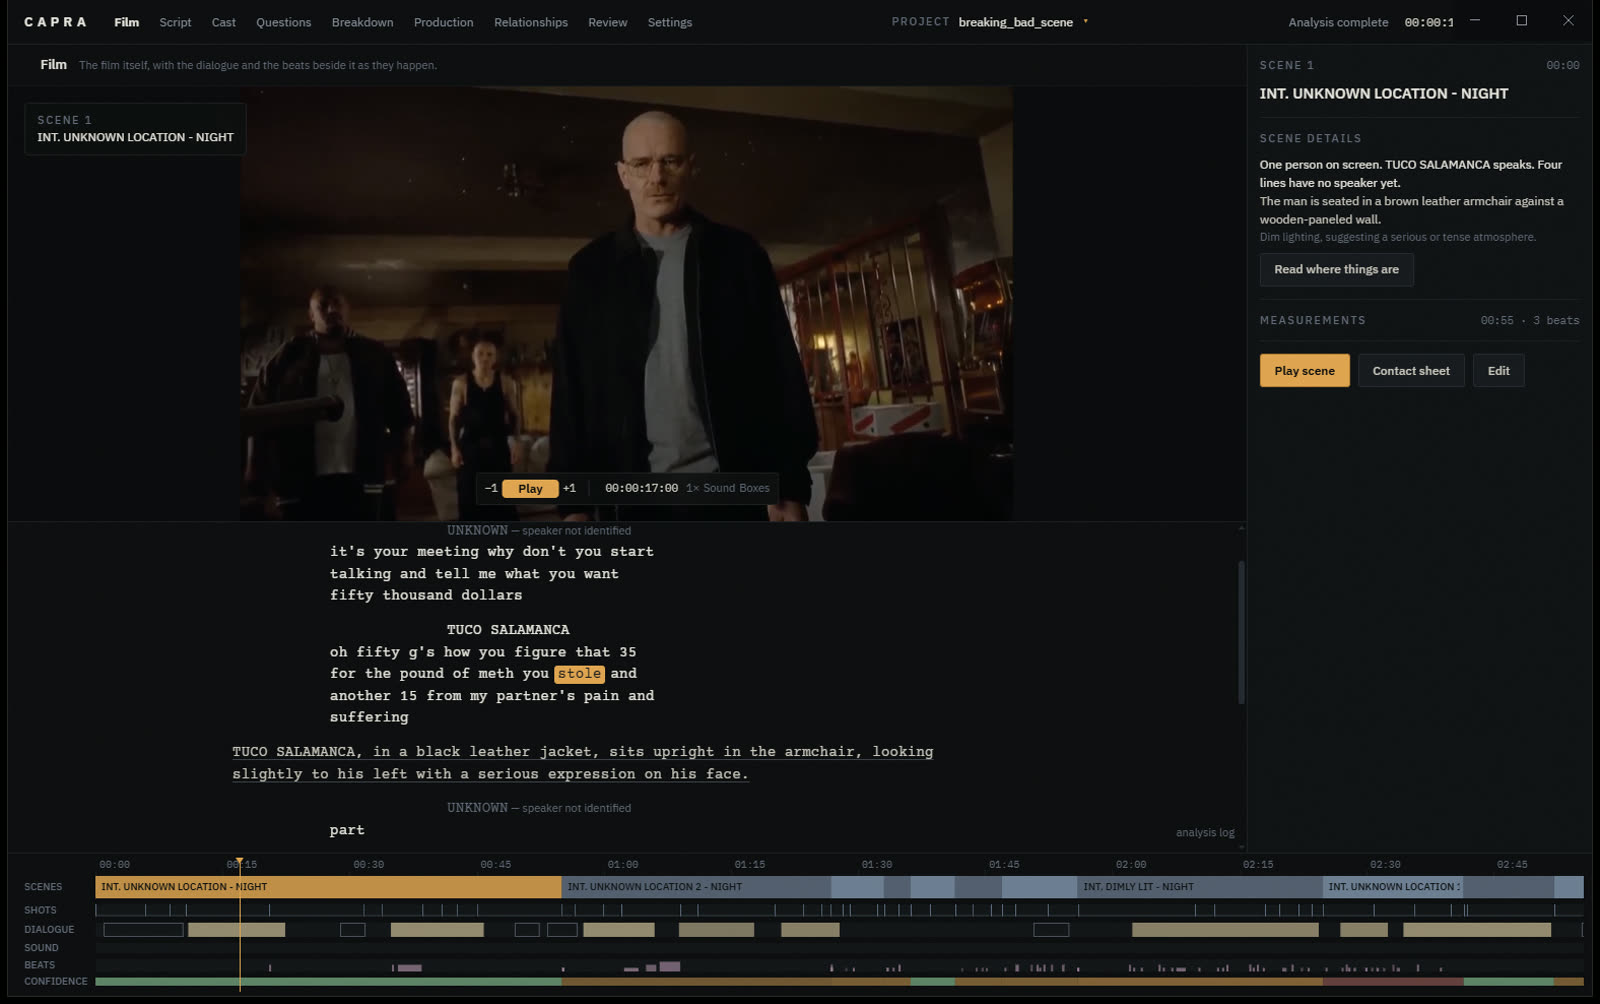Click the 01:00 mark on the timeline ruler

click(622, 865)
